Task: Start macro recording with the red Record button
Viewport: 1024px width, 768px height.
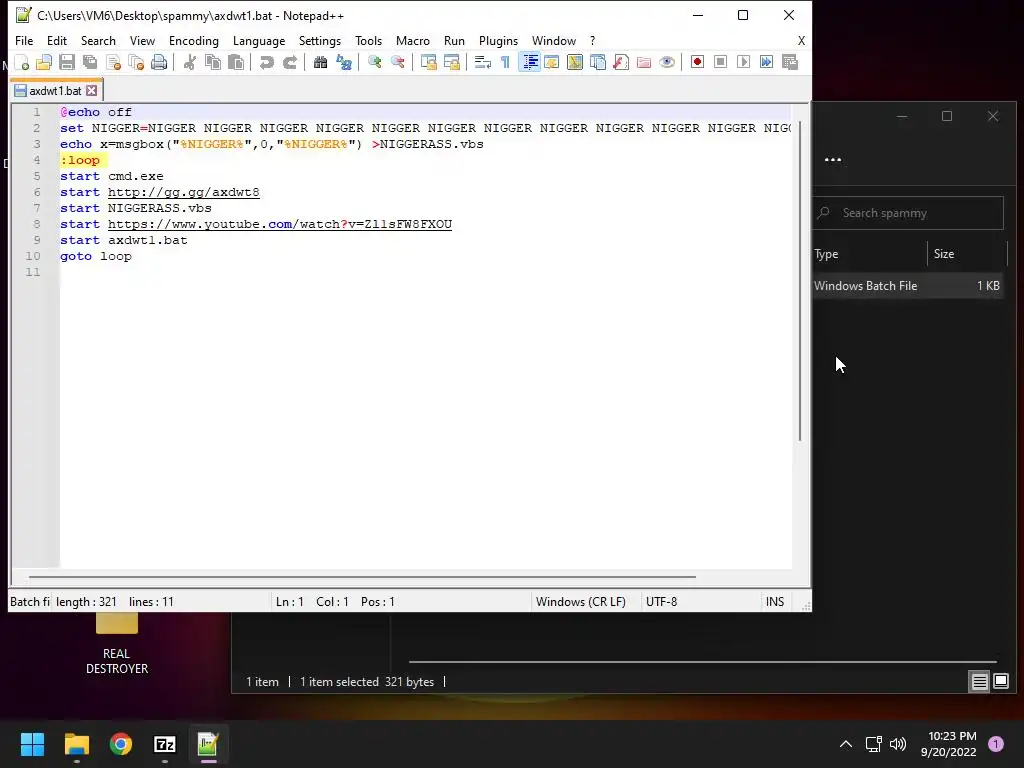Action: [697, 62]
